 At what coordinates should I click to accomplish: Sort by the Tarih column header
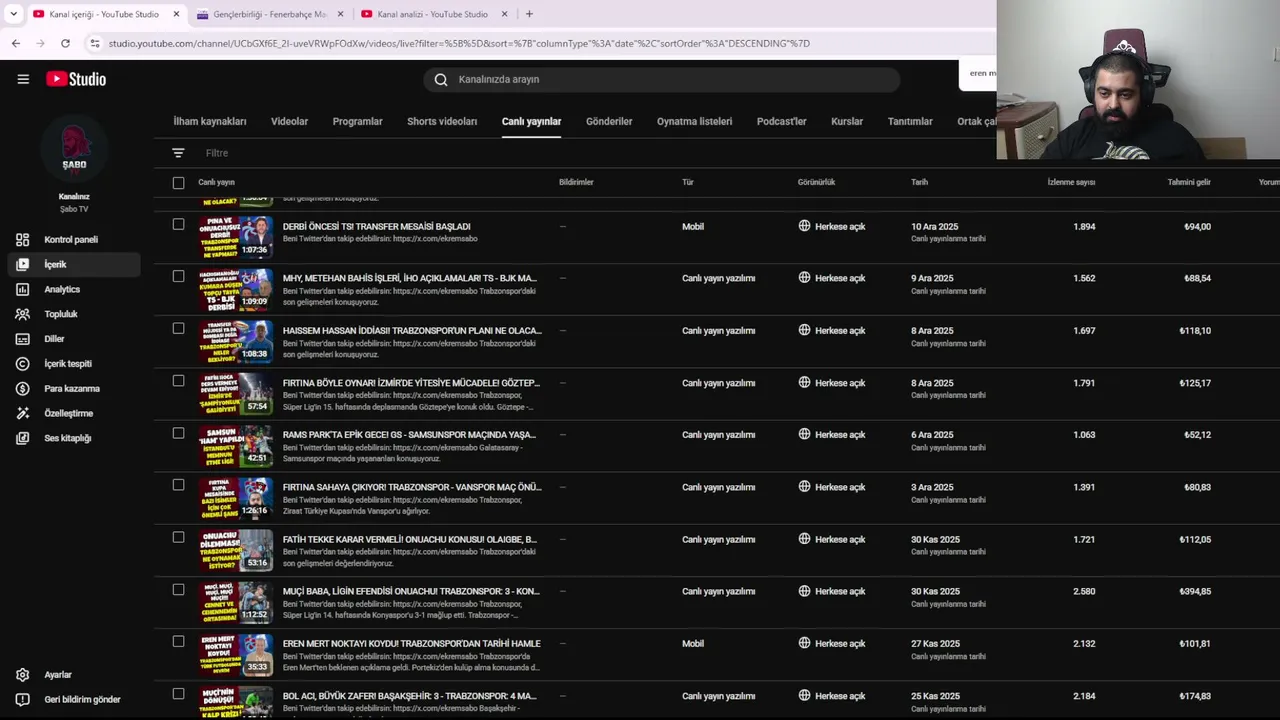coord(919,183)
